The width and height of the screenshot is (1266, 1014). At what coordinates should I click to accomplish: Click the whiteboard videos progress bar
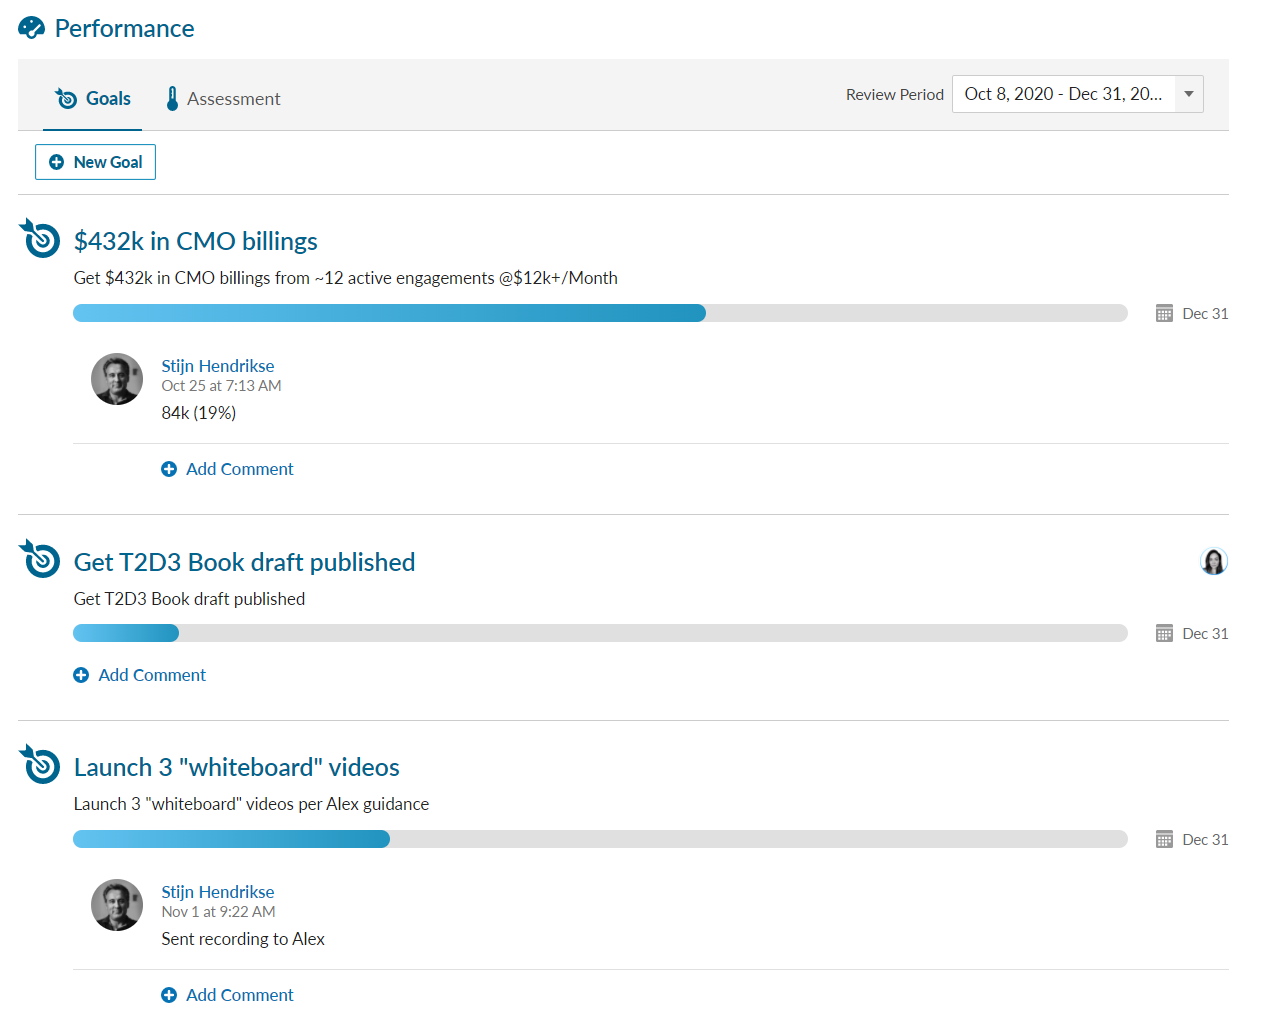click(x=600, y=840)
